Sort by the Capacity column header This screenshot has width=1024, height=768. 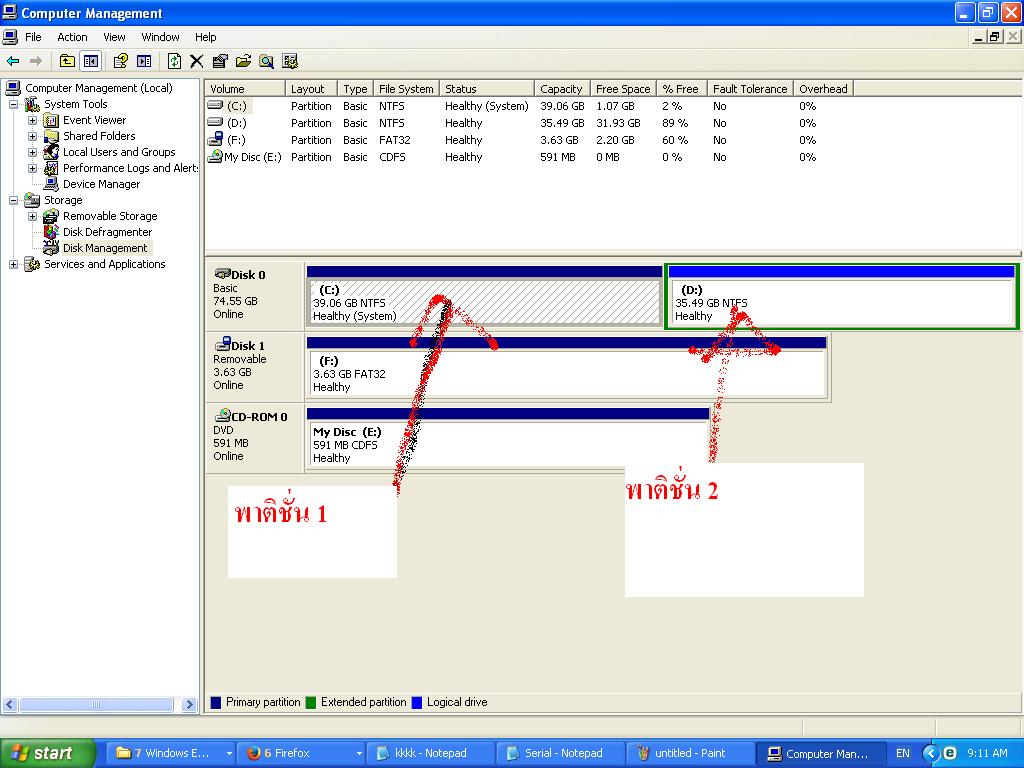(x=562, y=89)
